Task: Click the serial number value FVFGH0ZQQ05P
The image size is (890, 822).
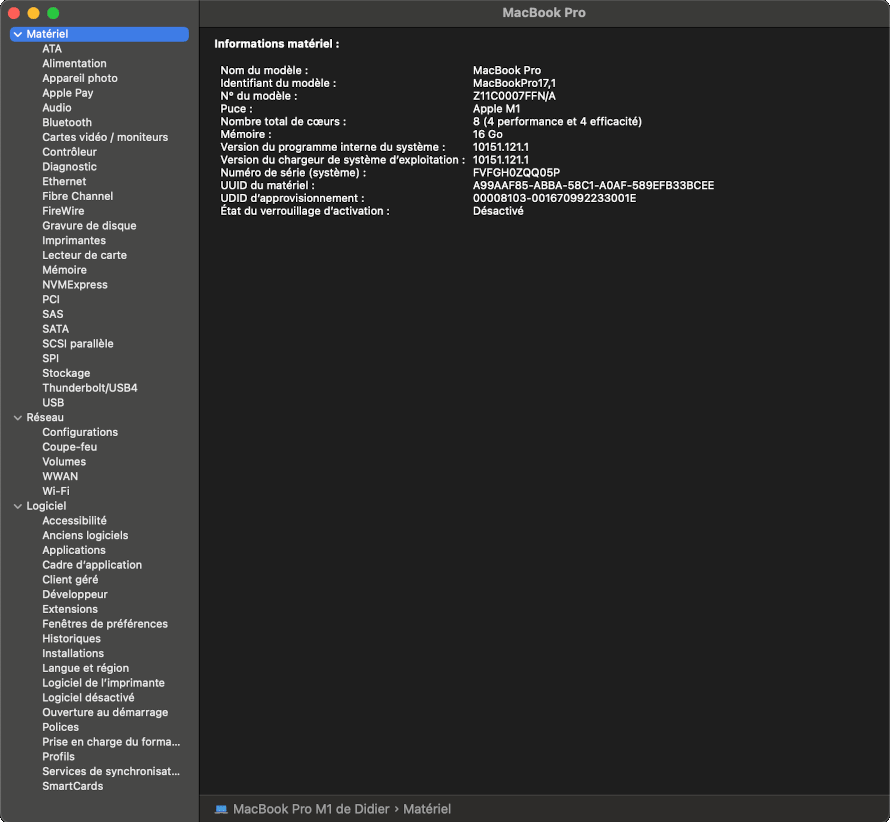Action: [x=516, y=172]
